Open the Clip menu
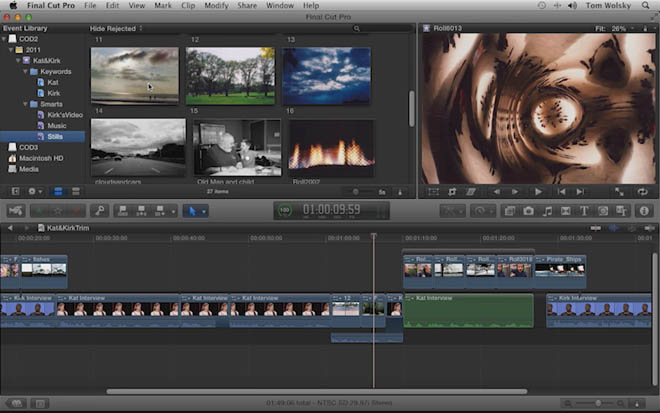Screen dimensions: 660x413 point(188,5)
